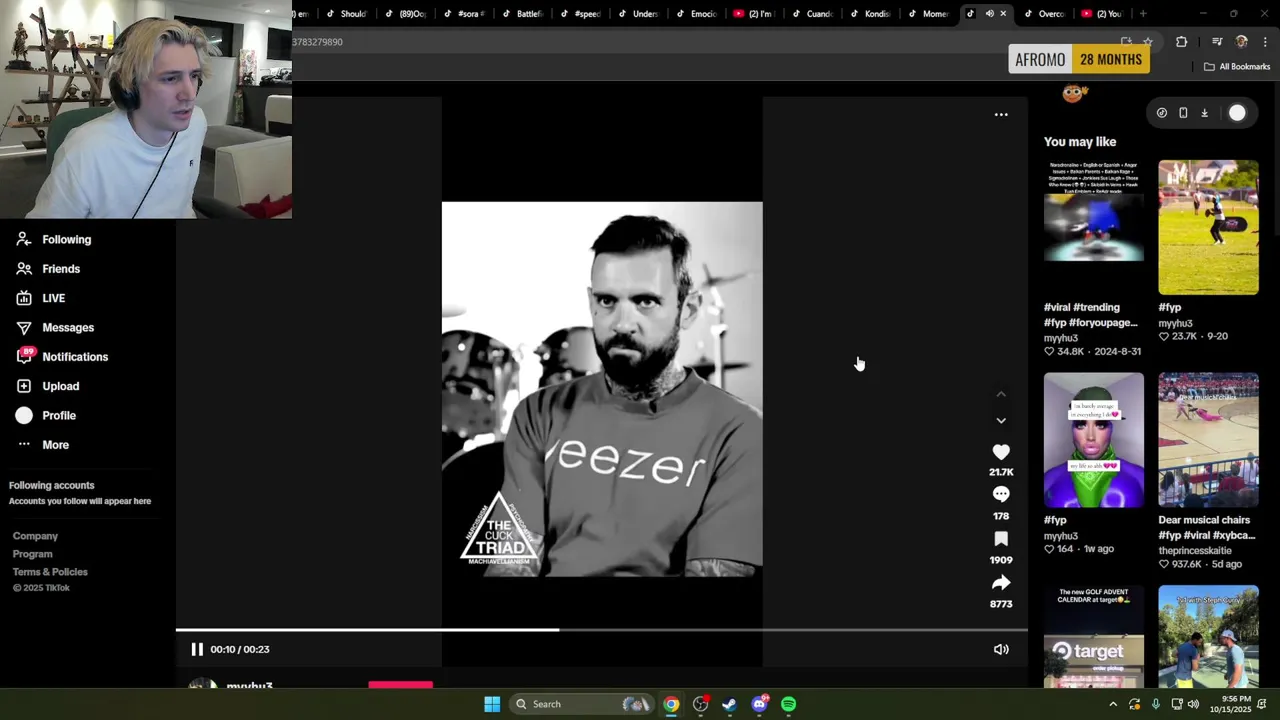
Task: Open Notifications in the sidebar
Action: point(75,357)
